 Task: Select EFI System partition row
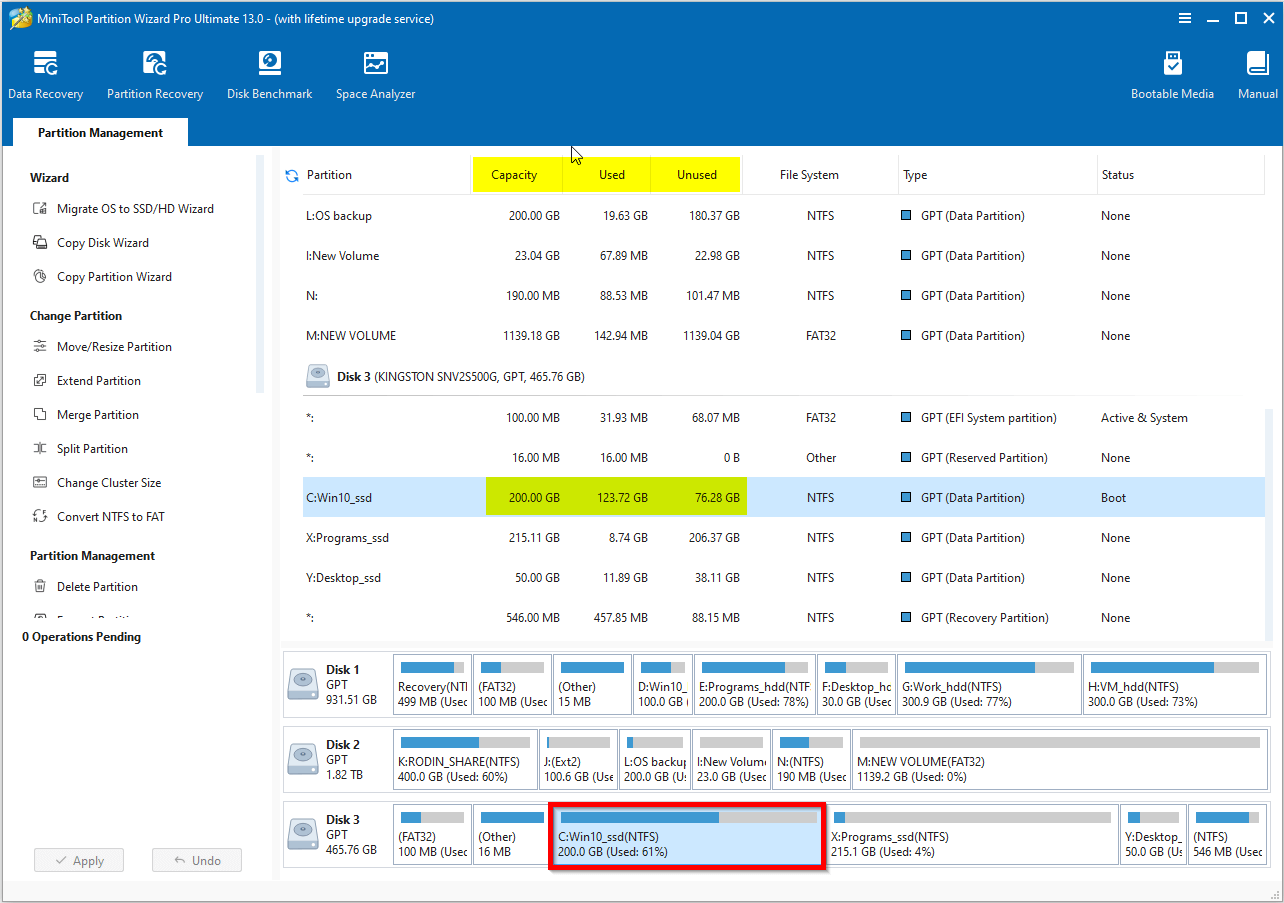tap(784, 418)
